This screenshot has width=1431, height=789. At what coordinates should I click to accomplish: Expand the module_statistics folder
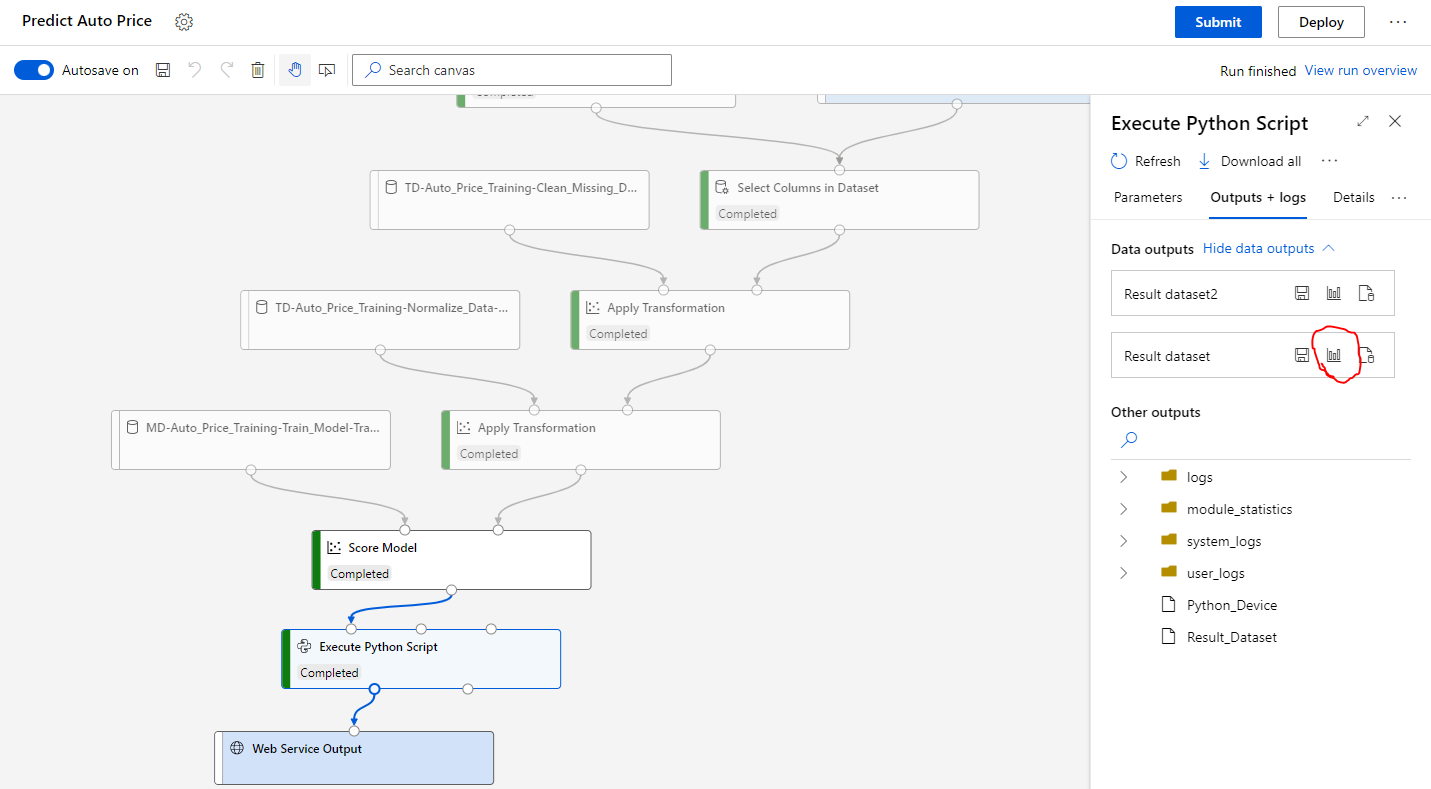(1123, 509)
